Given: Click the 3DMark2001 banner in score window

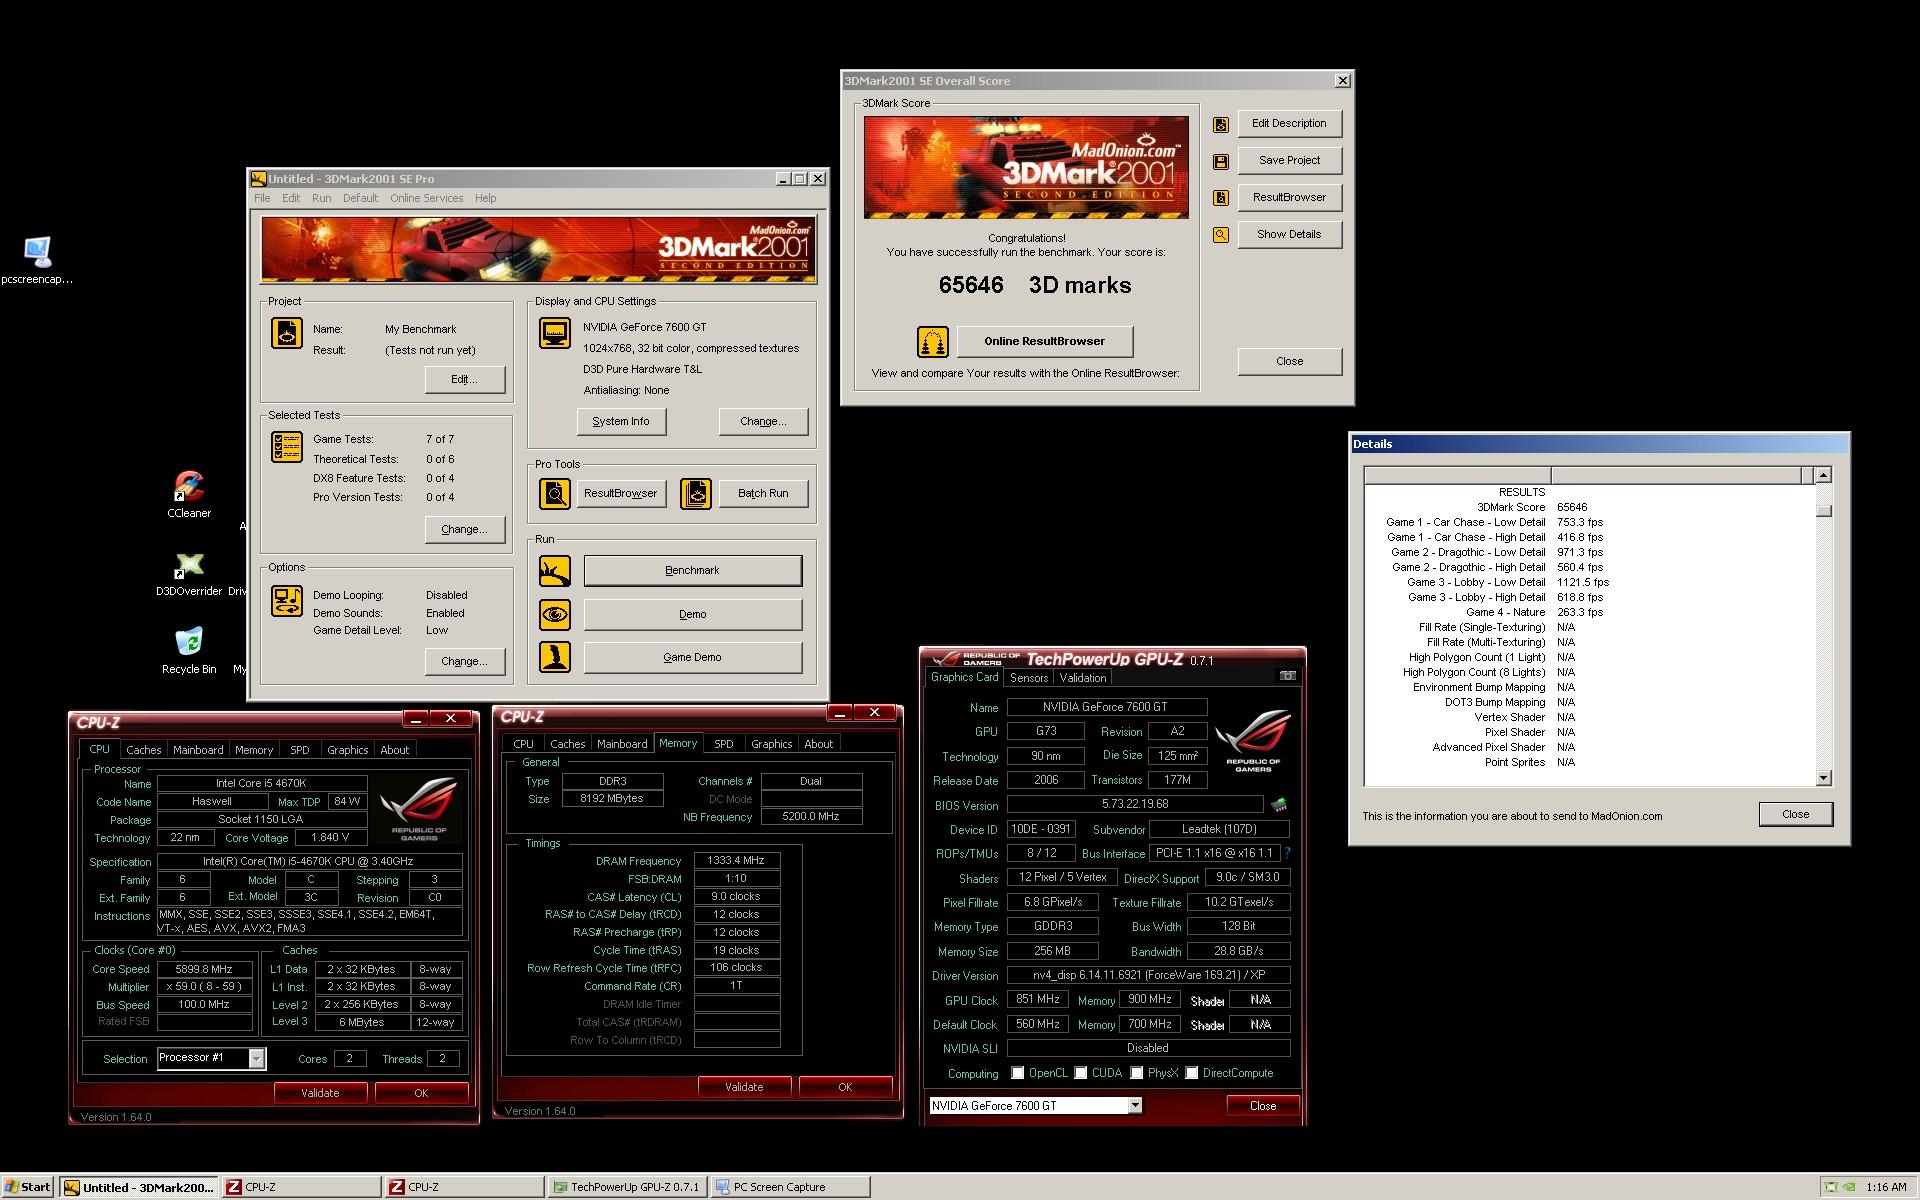Looking at the screenshot, I should 1026,167.
